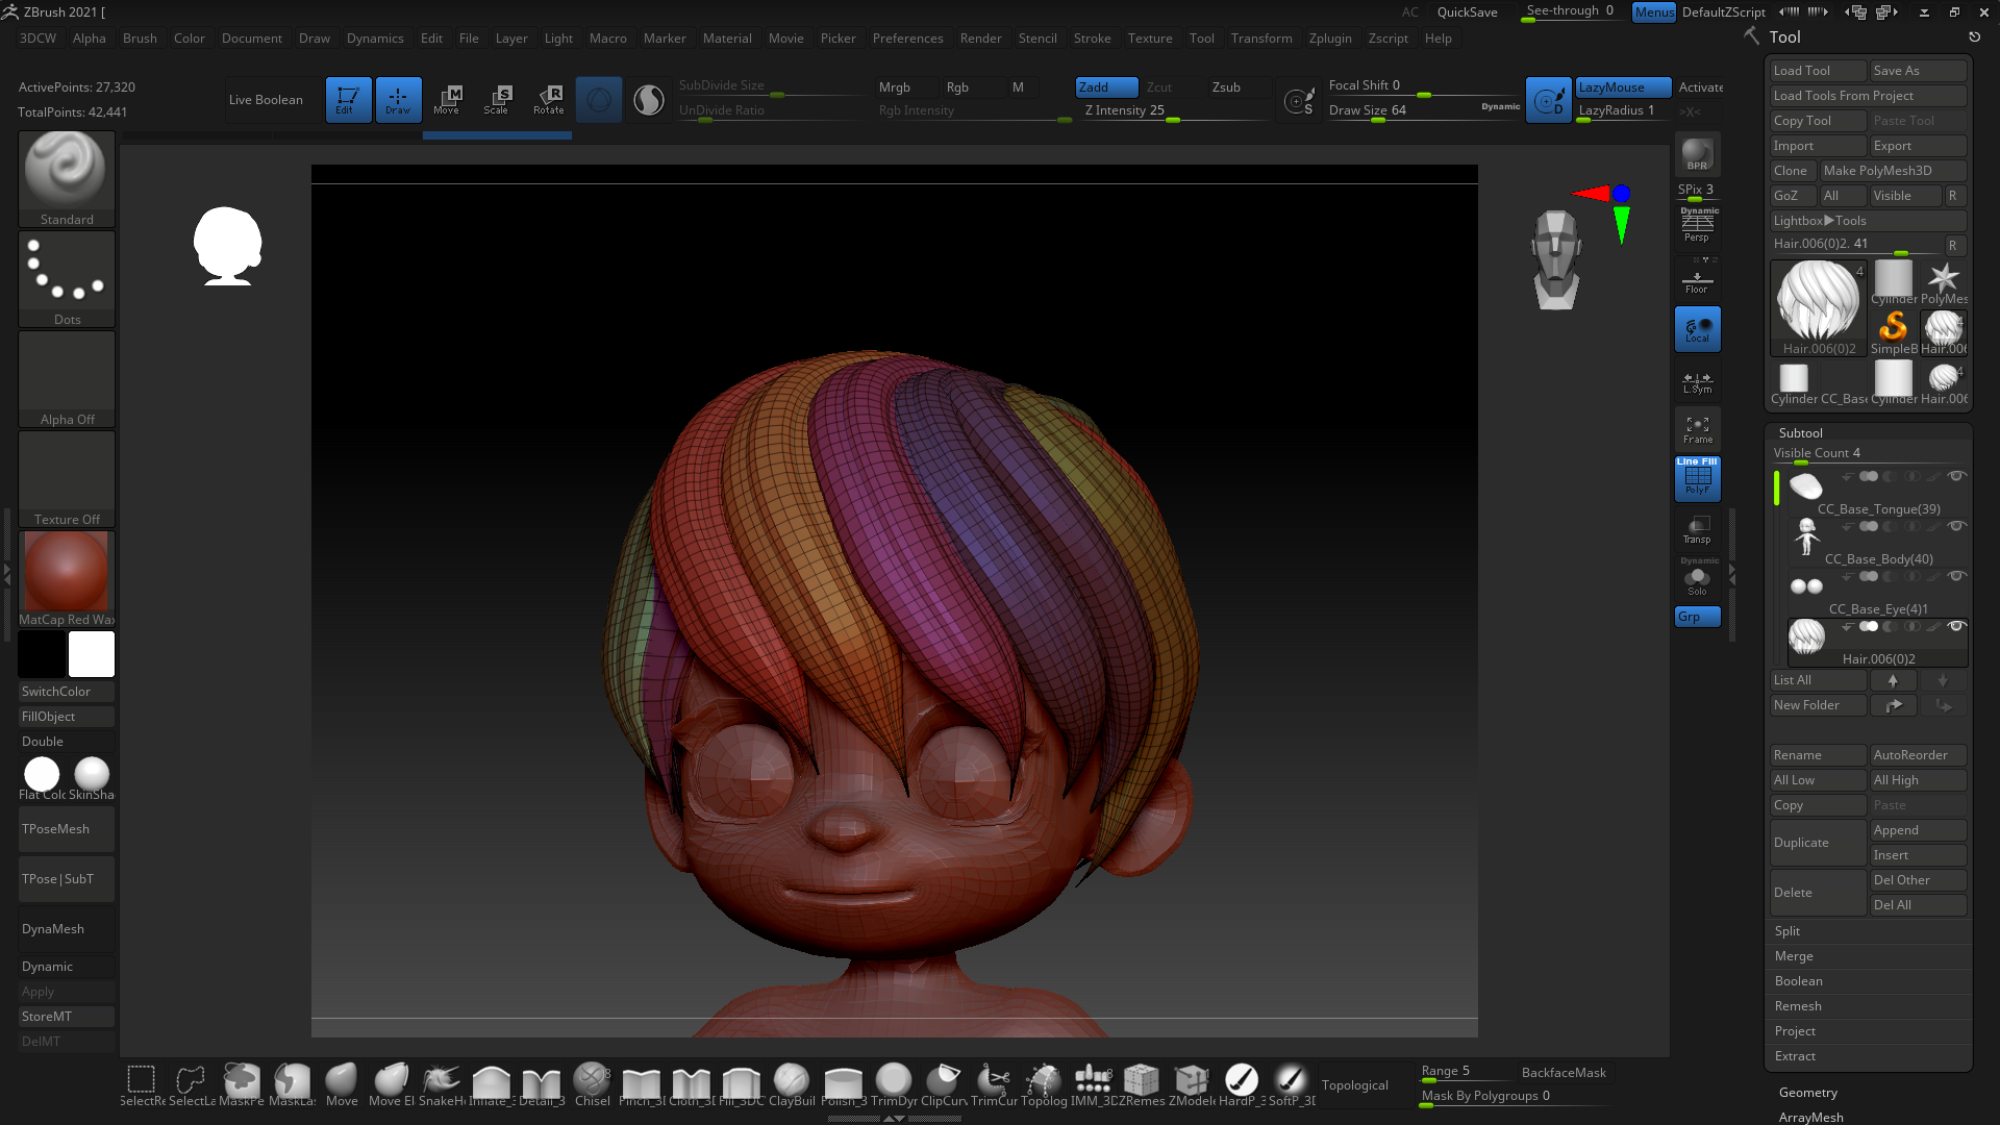Image resolution: width=2000 pixels, height=1125 pixels.
Task: Expand the Project subtool section
Action: pyautogui.click(x=1795, y=1031)
